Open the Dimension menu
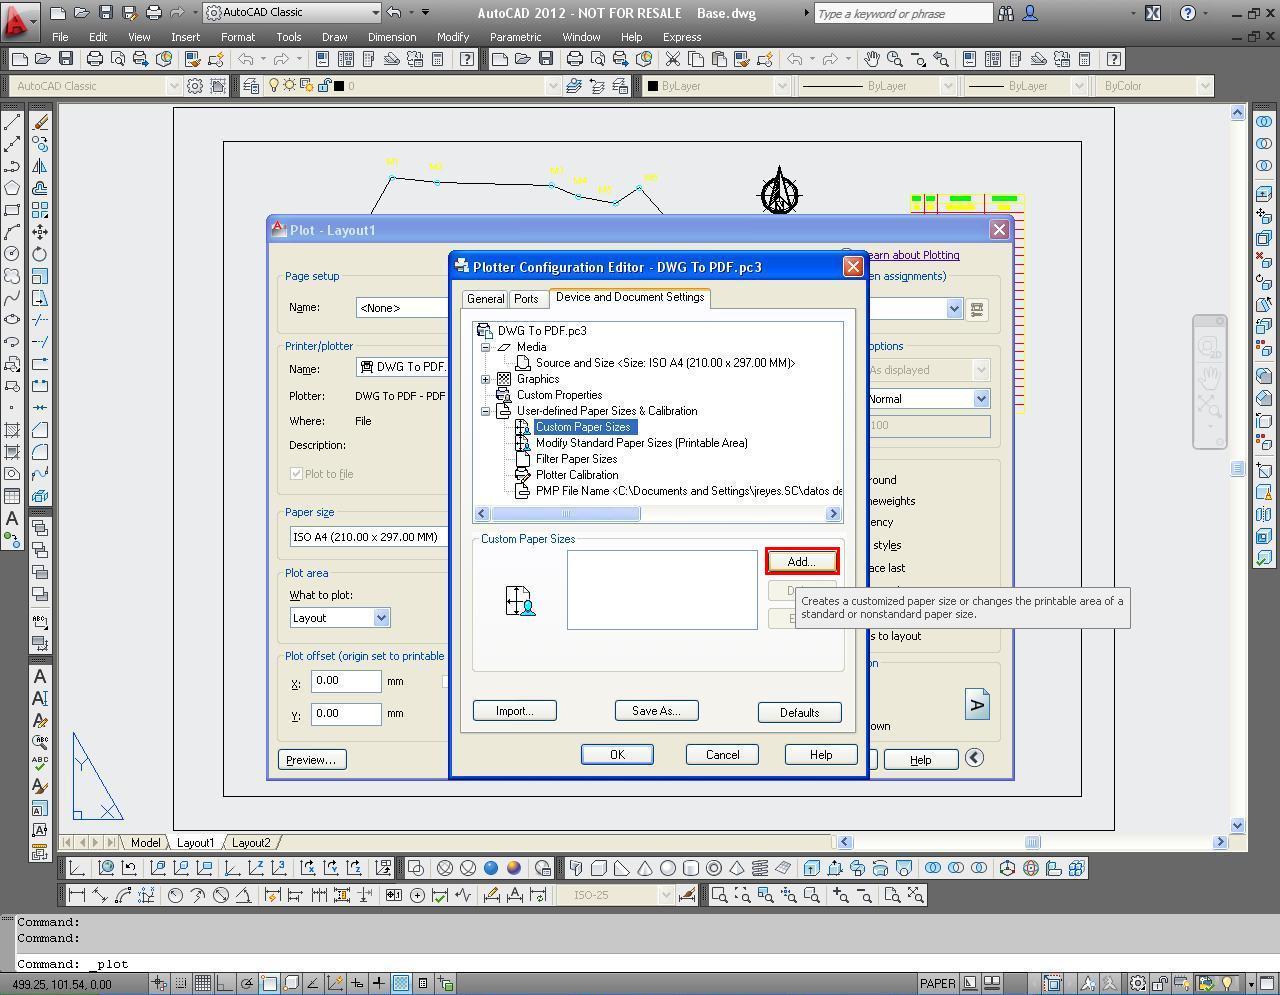Viewport: 1280px width, 995px height. (x=391, y=37)
